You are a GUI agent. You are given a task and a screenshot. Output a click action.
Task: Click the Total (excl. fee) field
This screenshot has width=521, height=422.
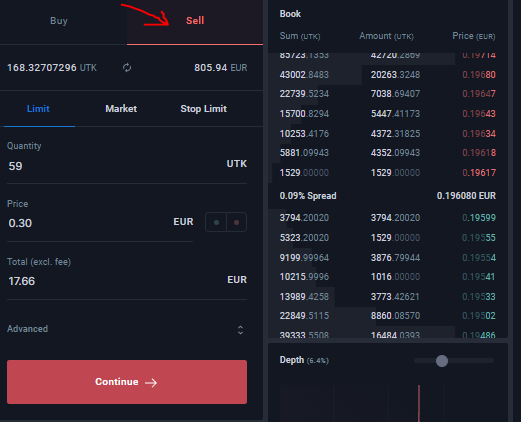point(127,281)
